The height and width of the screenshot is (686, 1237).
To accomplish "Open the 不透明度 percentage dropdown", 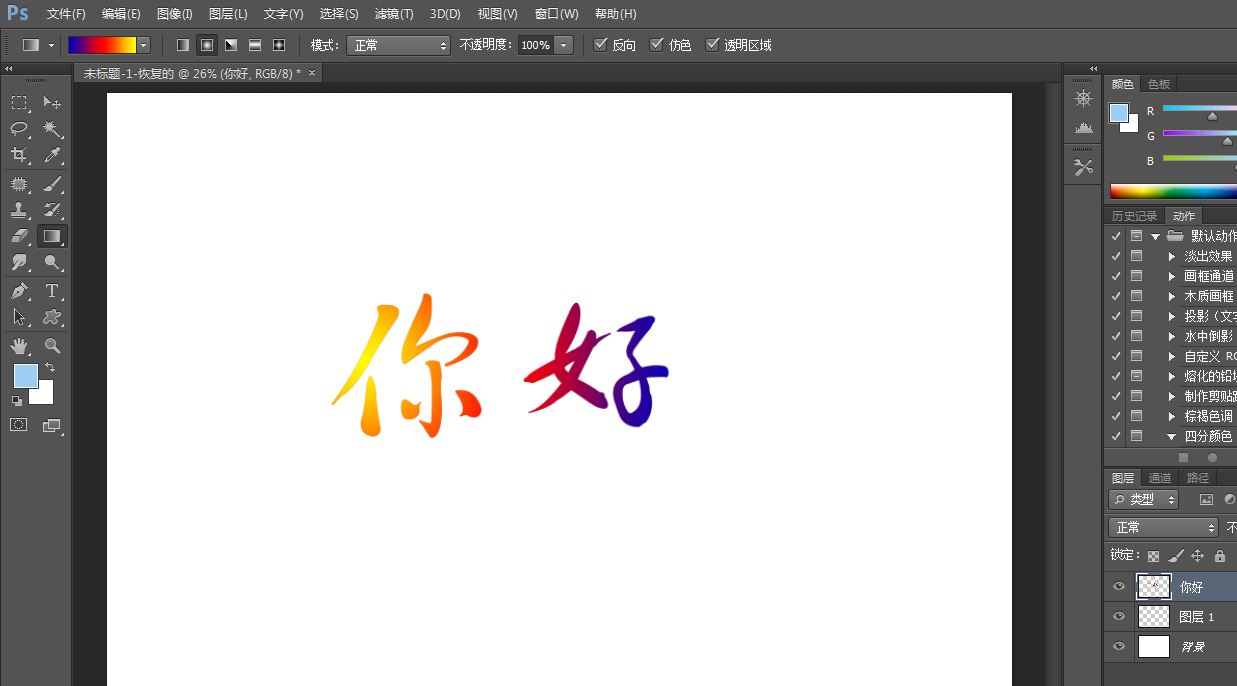I will (x=563, y=44).
